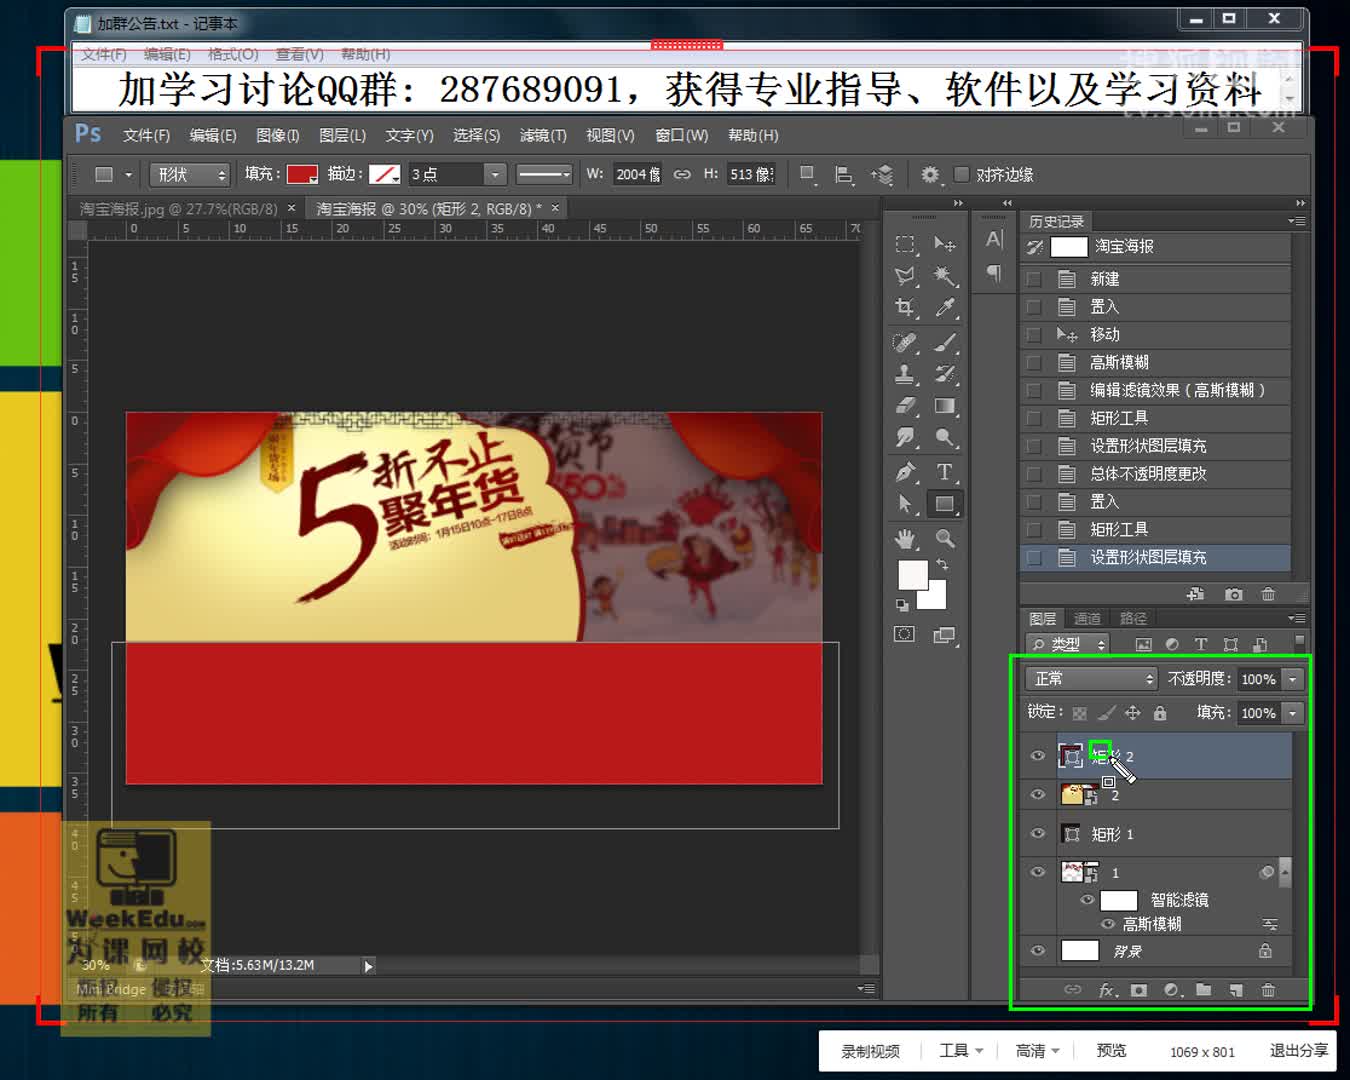
Task: Select the Crop tool
Action: [x=905, y=308]
